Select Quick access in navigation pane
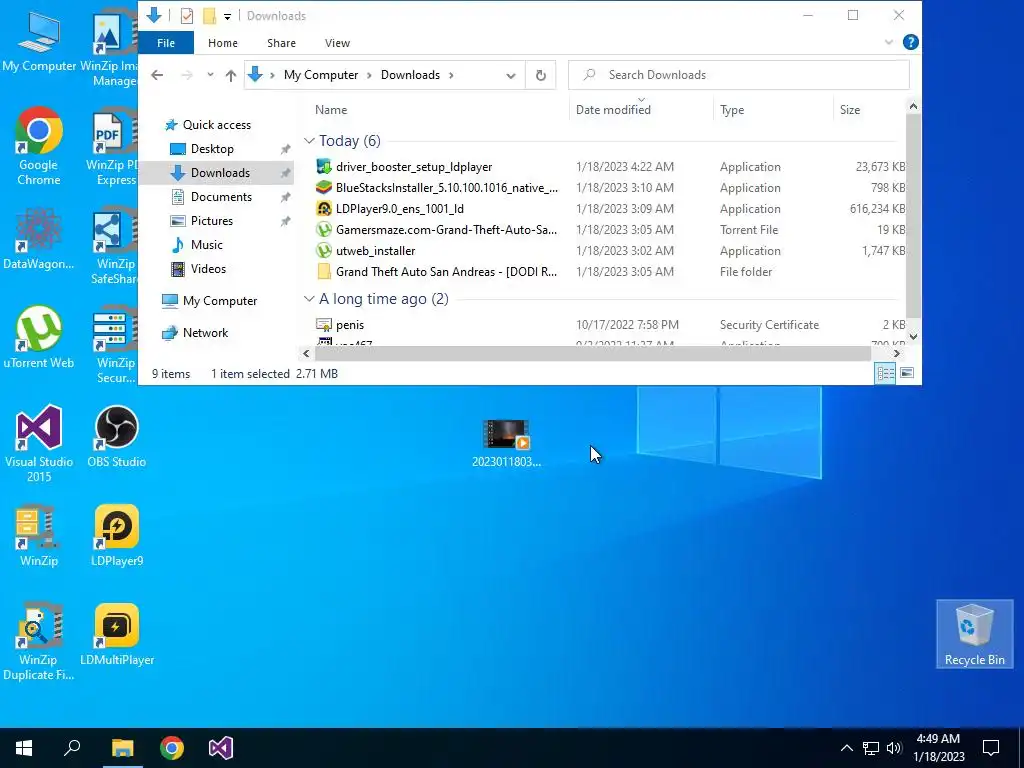 217,125
